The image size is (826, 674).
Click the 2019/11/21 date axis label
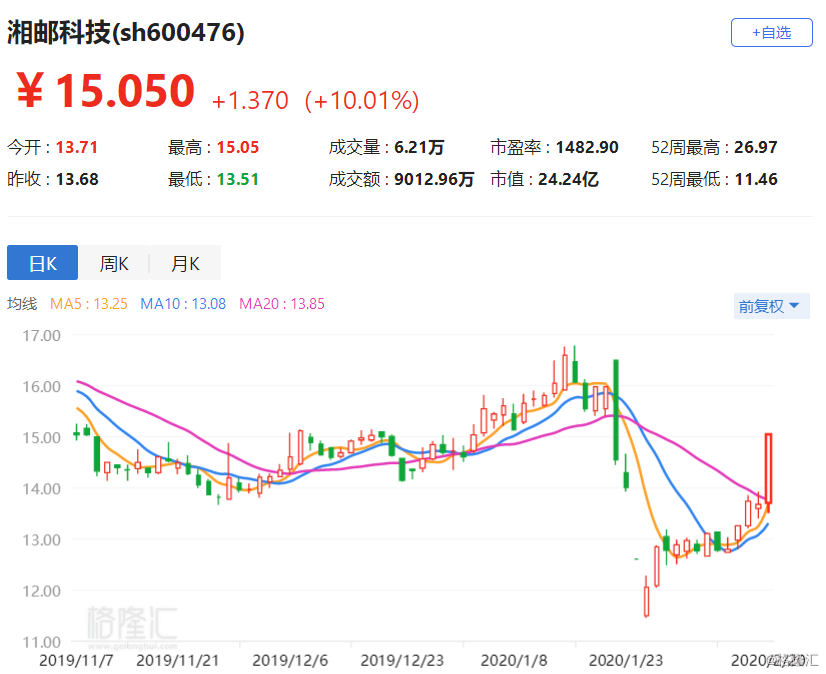178,660
